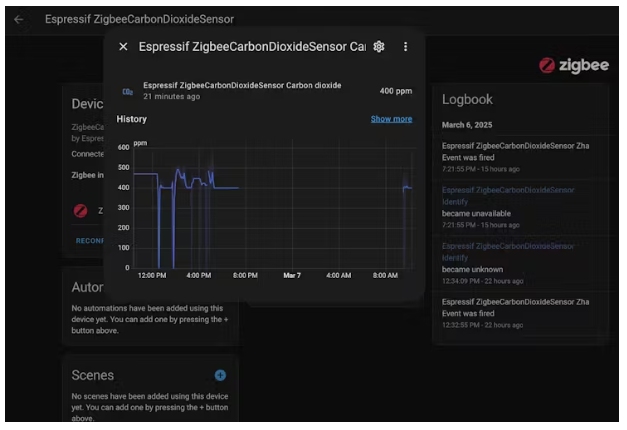The height and width of the screenshot is (430, 627).
Task: Click the Zigbee logo at top right
Action: point(573,65)
